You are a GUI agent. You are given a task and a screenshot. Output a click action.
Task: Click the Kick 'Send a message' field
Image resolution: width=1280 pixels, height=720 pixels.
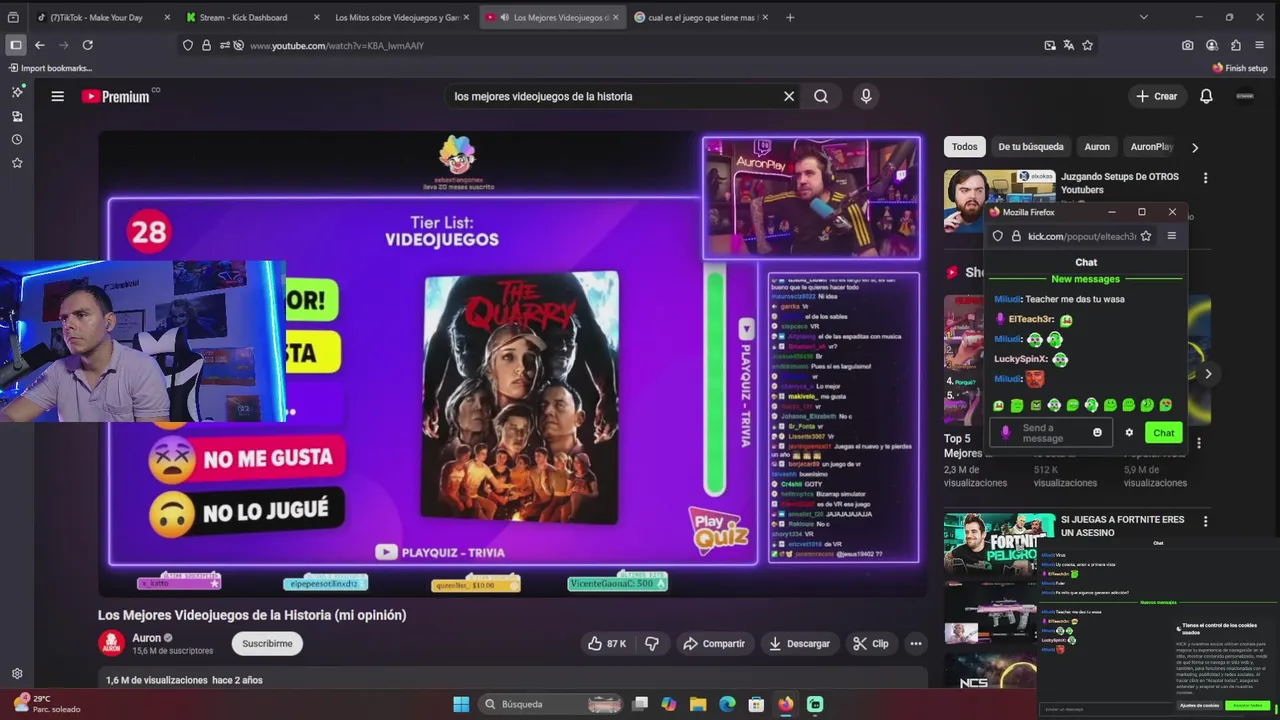point(1052,433)
